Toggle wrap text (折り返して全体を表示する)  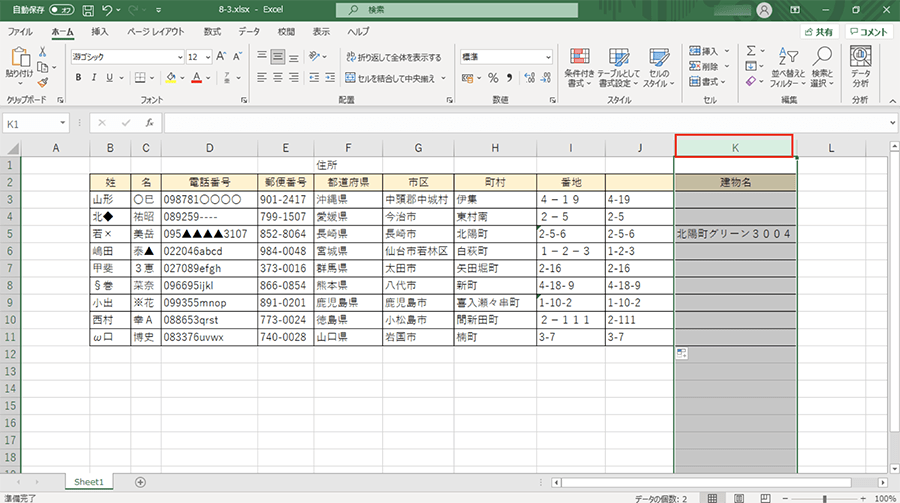pyautogui.click(x=393, y=57)
